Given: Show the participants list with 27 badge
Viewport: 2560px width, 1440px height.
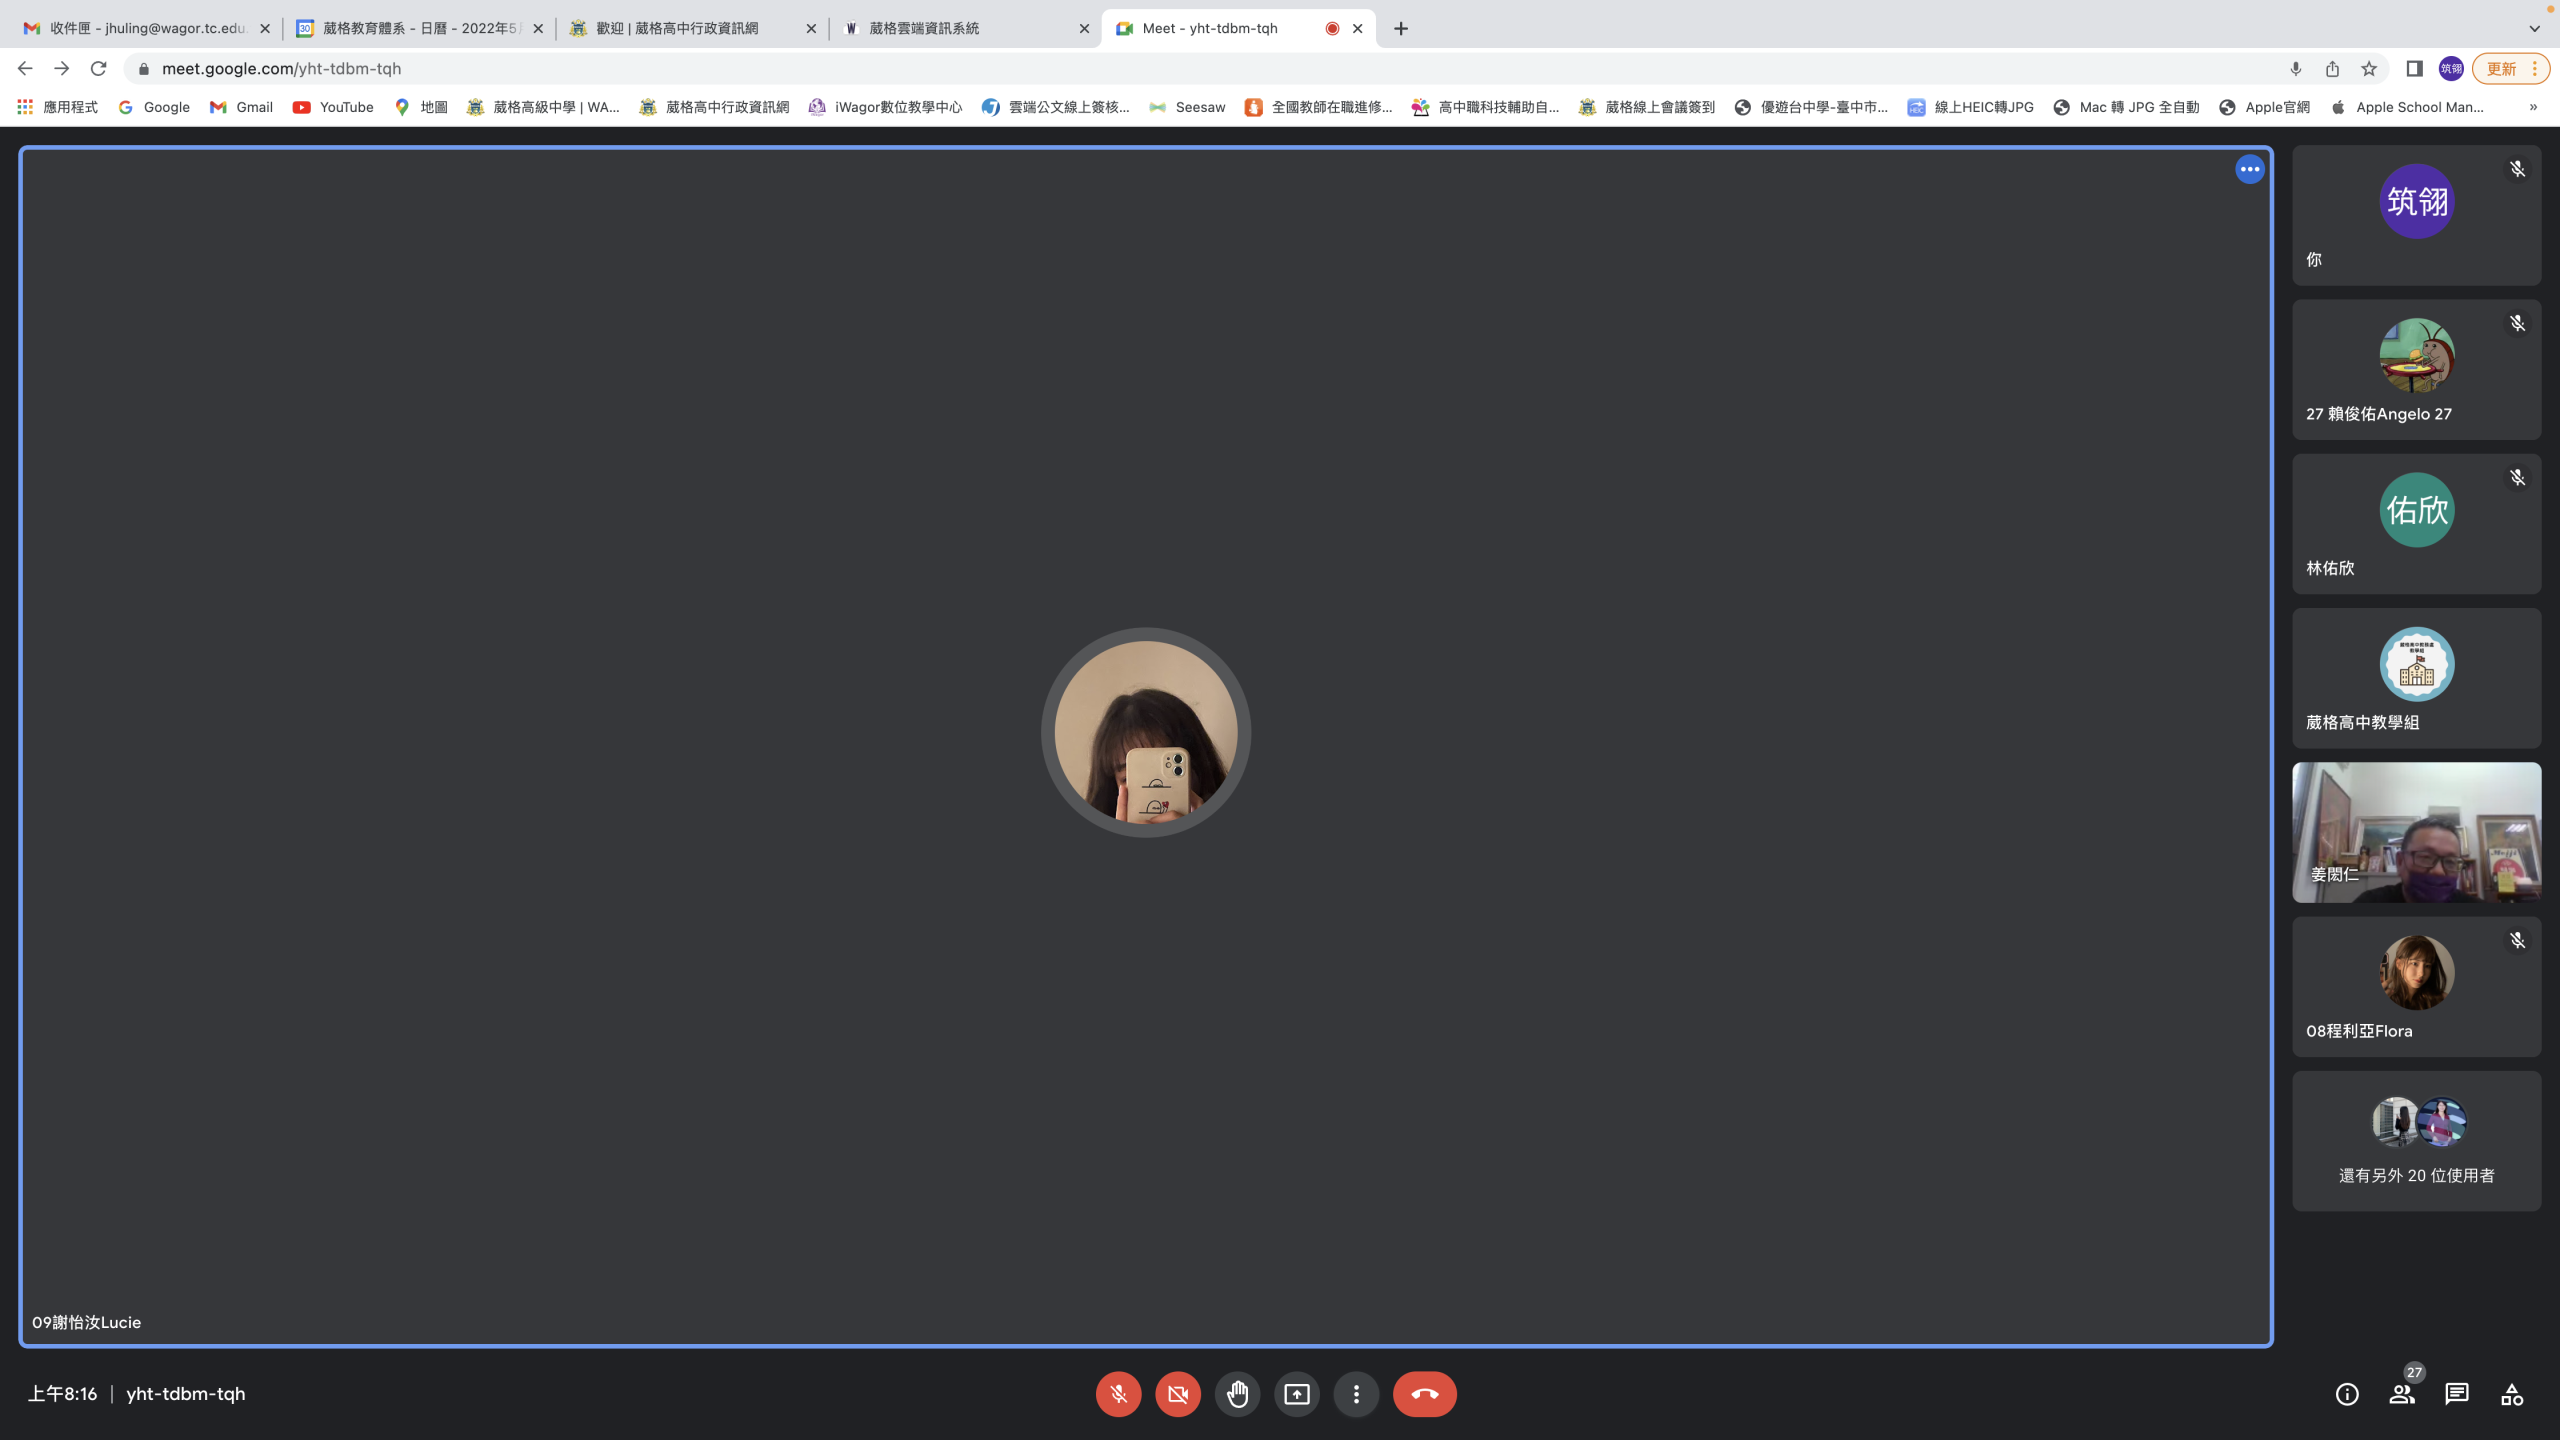Looking at the screenshot, I should pos(2402,1394).
